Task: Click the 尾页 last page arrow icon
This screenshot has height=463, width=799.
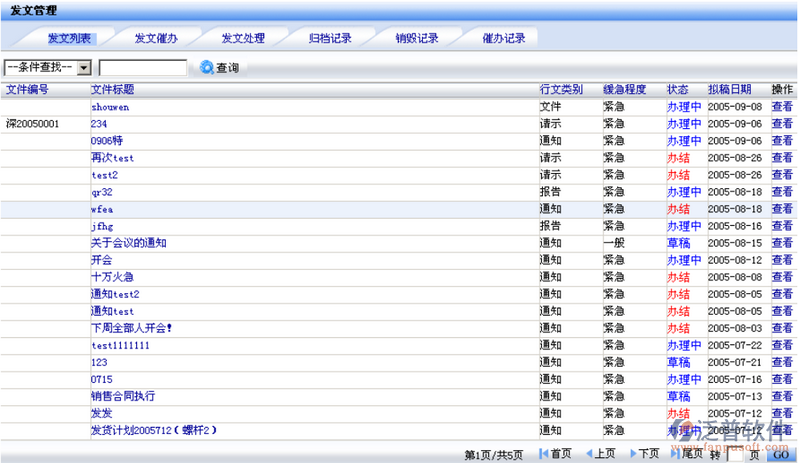Action: [674, 454]
